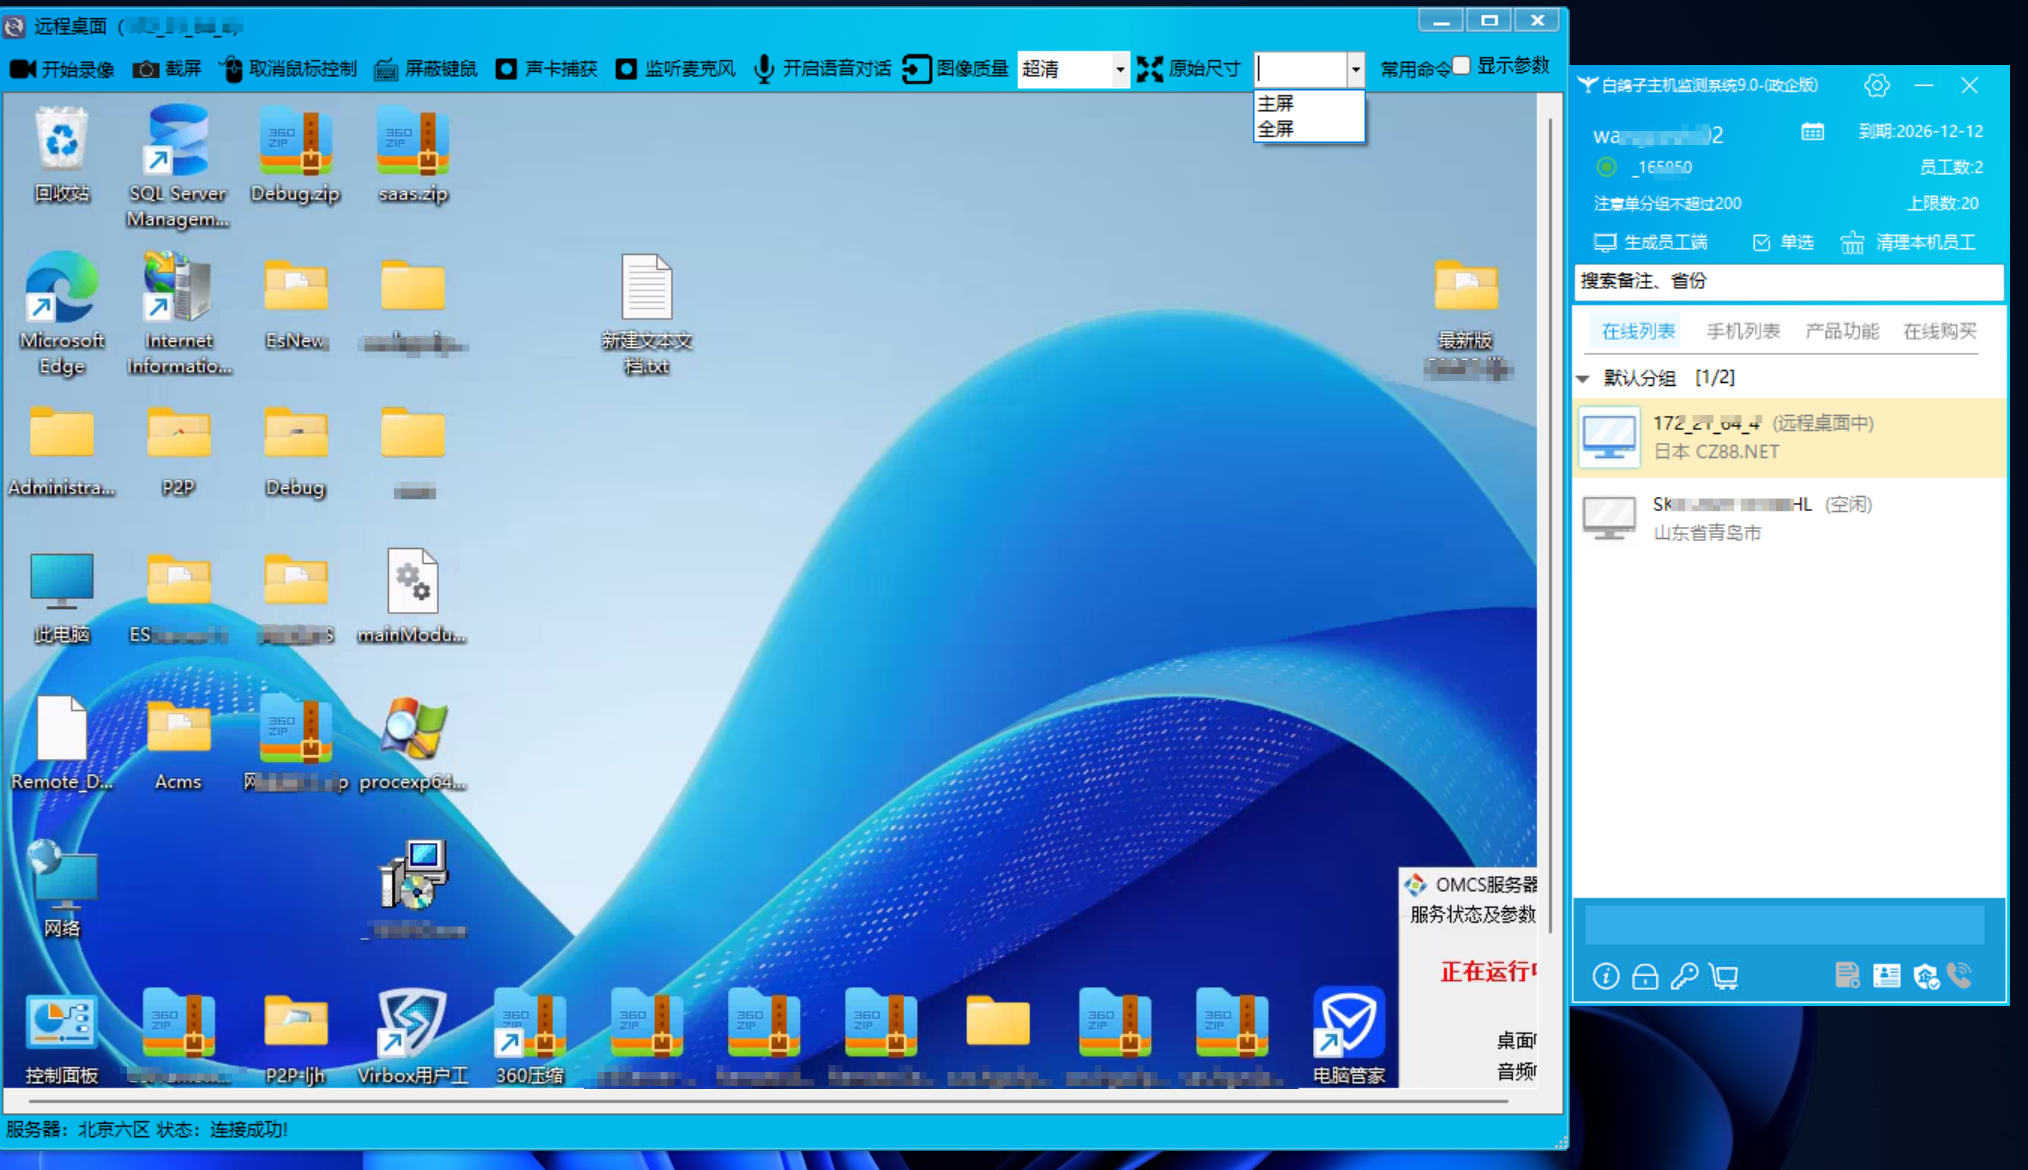Click the block keyboard and mouse icon
The image size is (2028, 1170).
pos(386,69)
